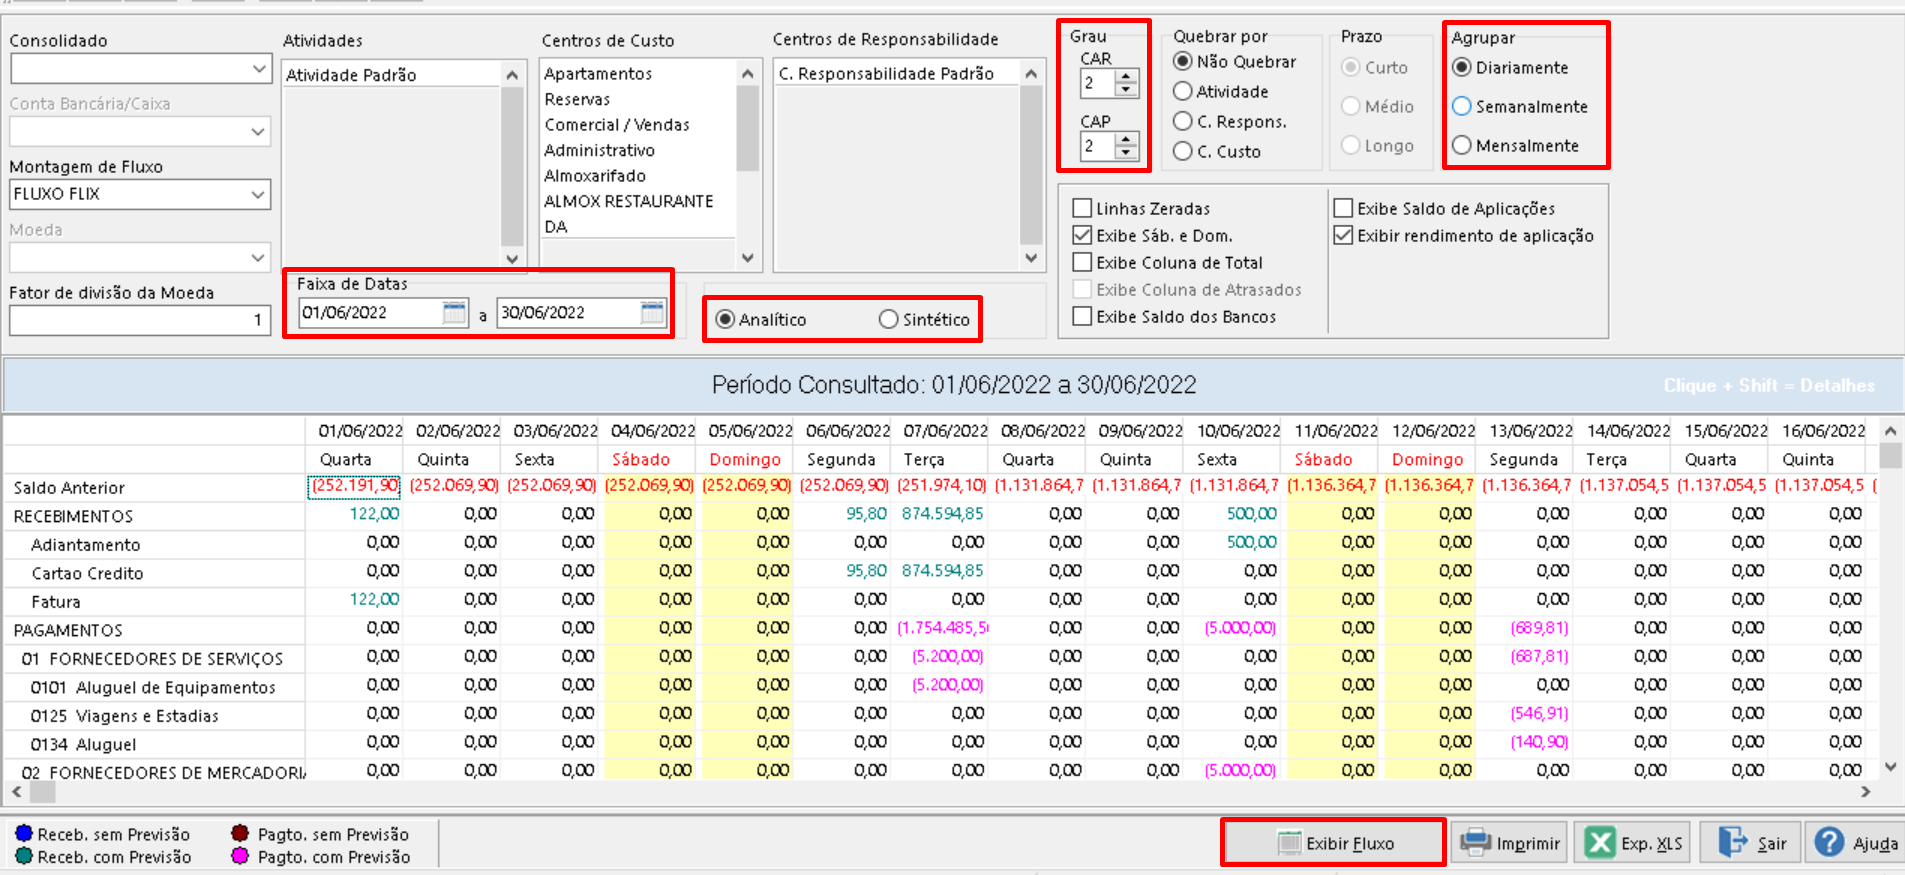Open the end date calendar picker

pos(652,313)
